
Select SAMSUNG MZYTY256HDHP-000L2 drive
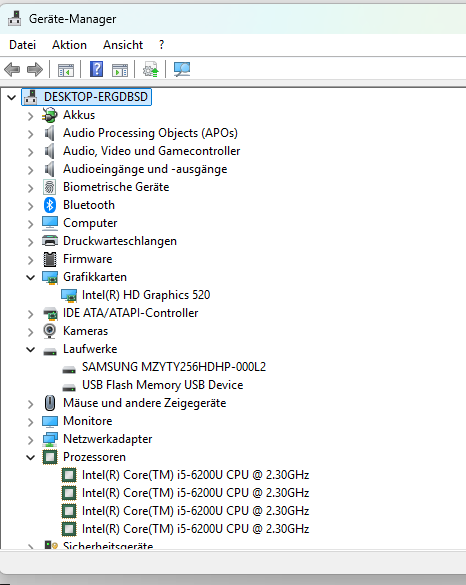[x=174, y=367]
